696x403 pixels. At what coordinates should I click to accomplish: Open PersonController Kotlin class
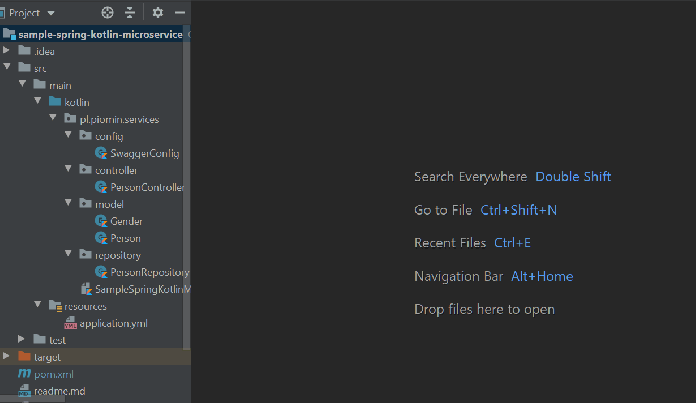(146, 187)
